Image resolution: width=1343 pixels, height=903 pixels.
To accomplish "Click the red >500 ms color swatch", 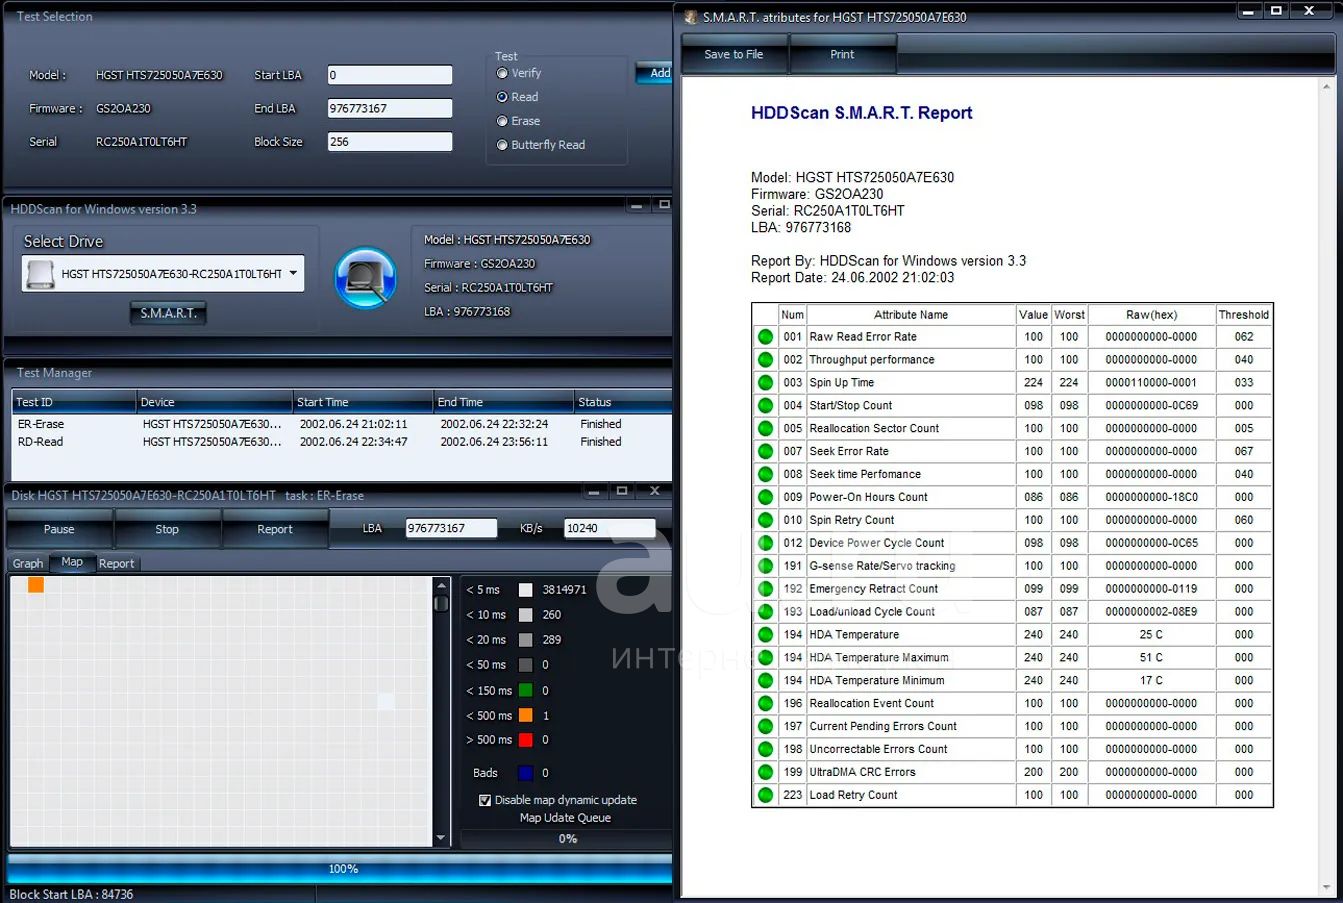I will click(526, 740).
